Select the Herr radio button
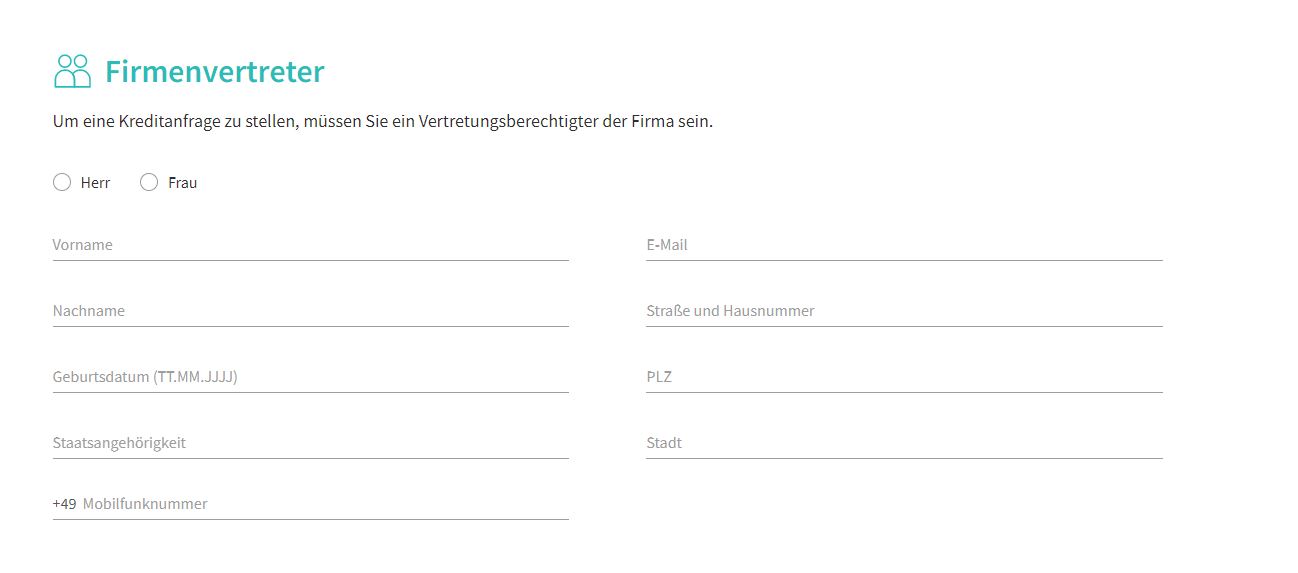The height and width of the screenshot is (573, 1298). 62,182
